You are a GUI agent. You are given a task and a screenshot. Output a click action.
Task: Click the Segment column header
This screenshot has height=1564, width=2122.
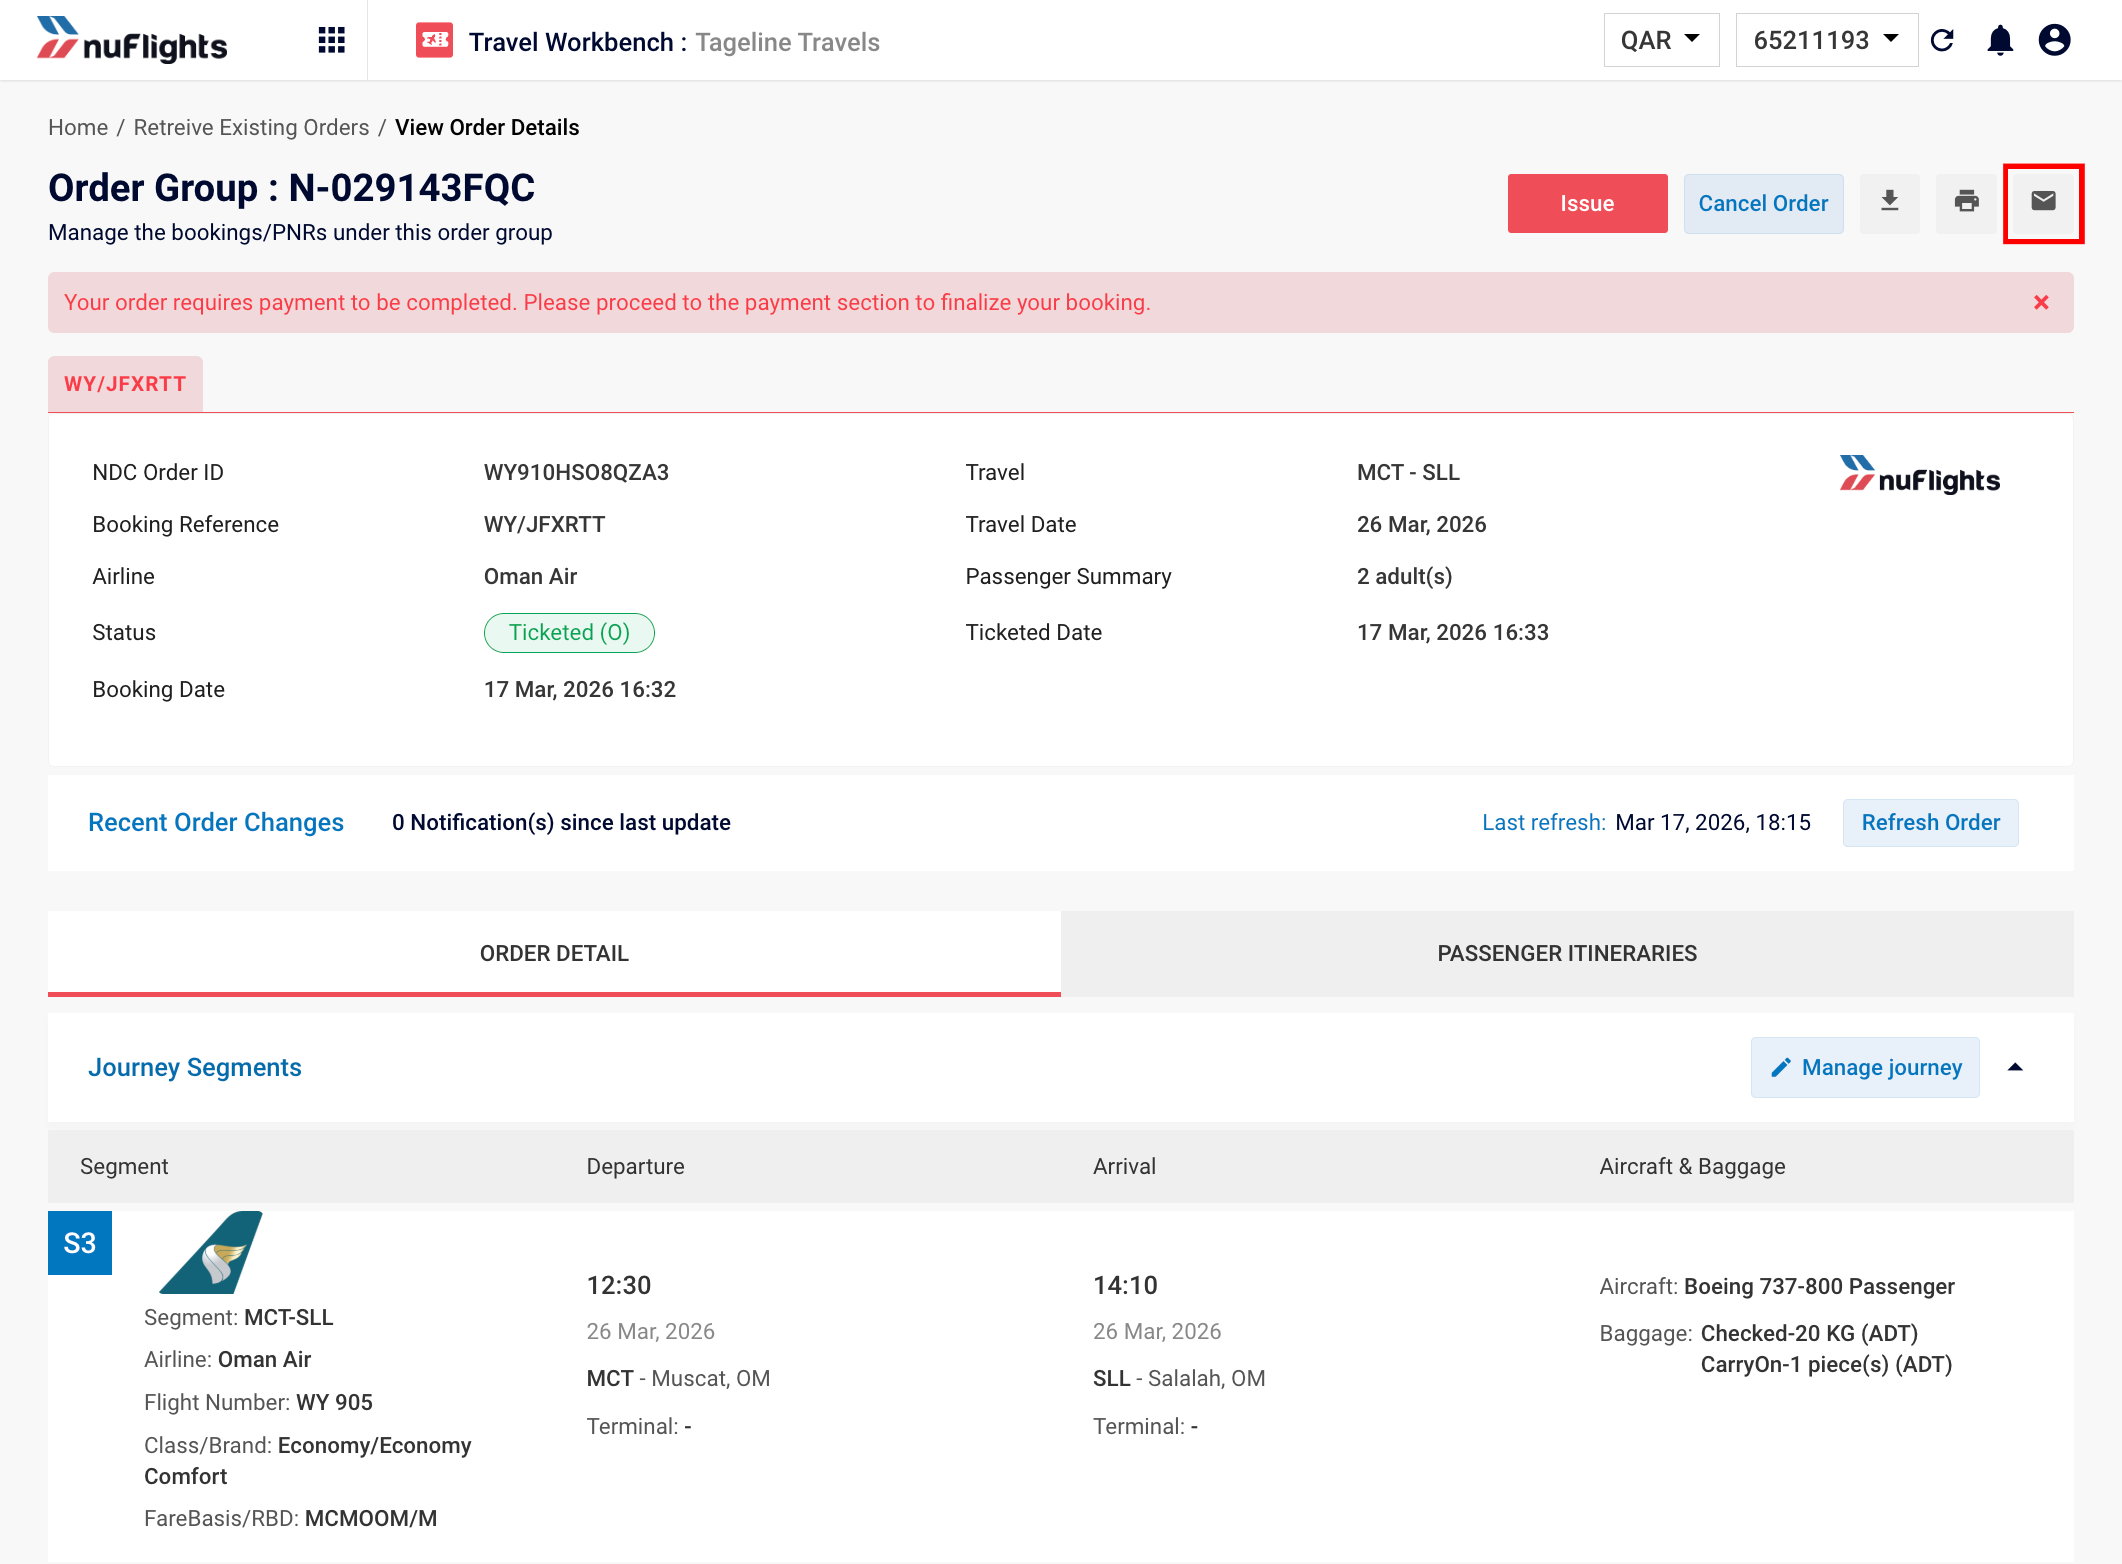coord(124,1166)
